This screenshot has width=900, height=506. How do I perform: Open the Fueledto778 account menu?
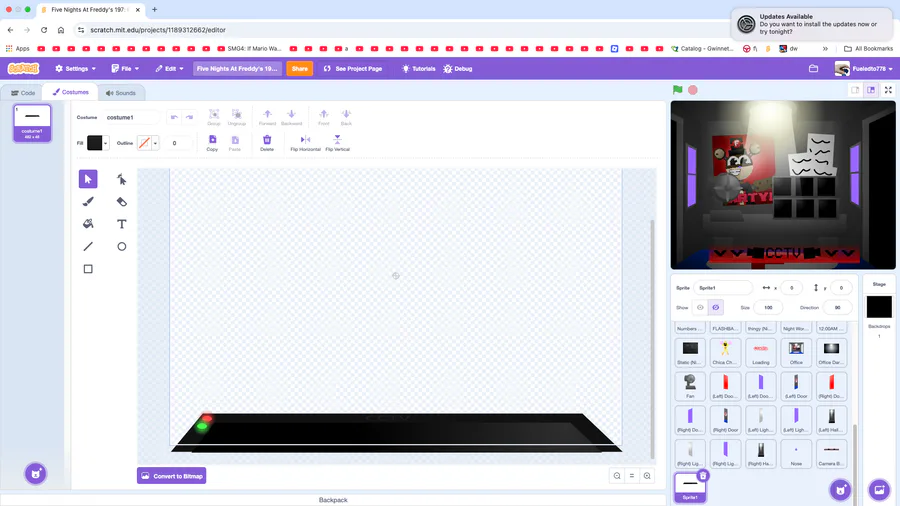864,68
